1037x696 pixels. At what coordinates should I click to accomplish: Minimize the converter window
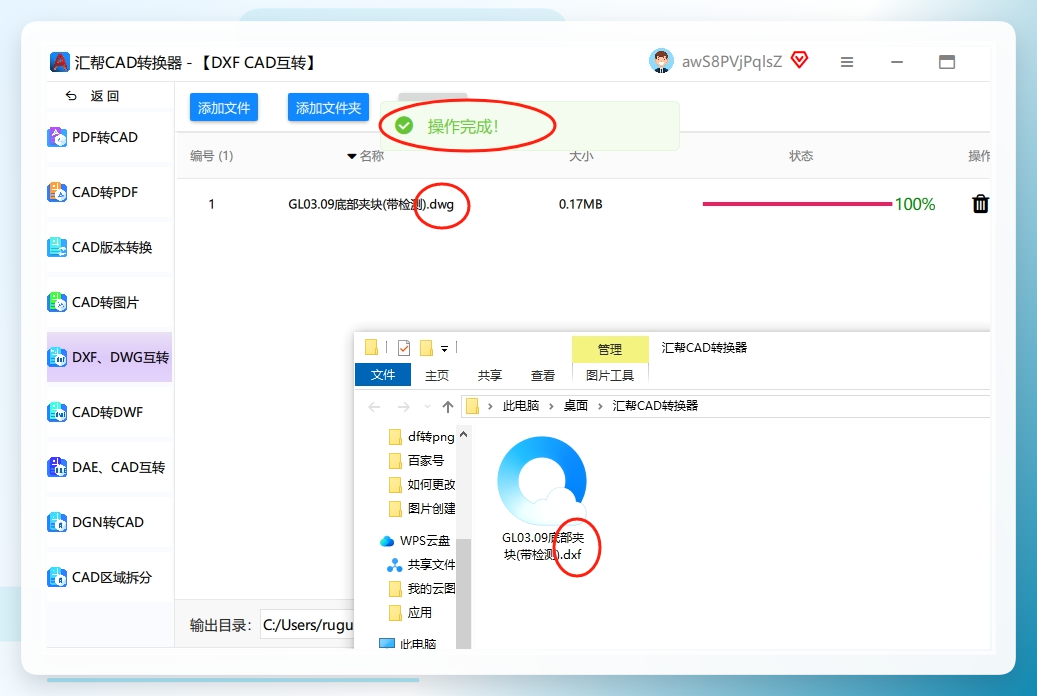coord(897,62)
